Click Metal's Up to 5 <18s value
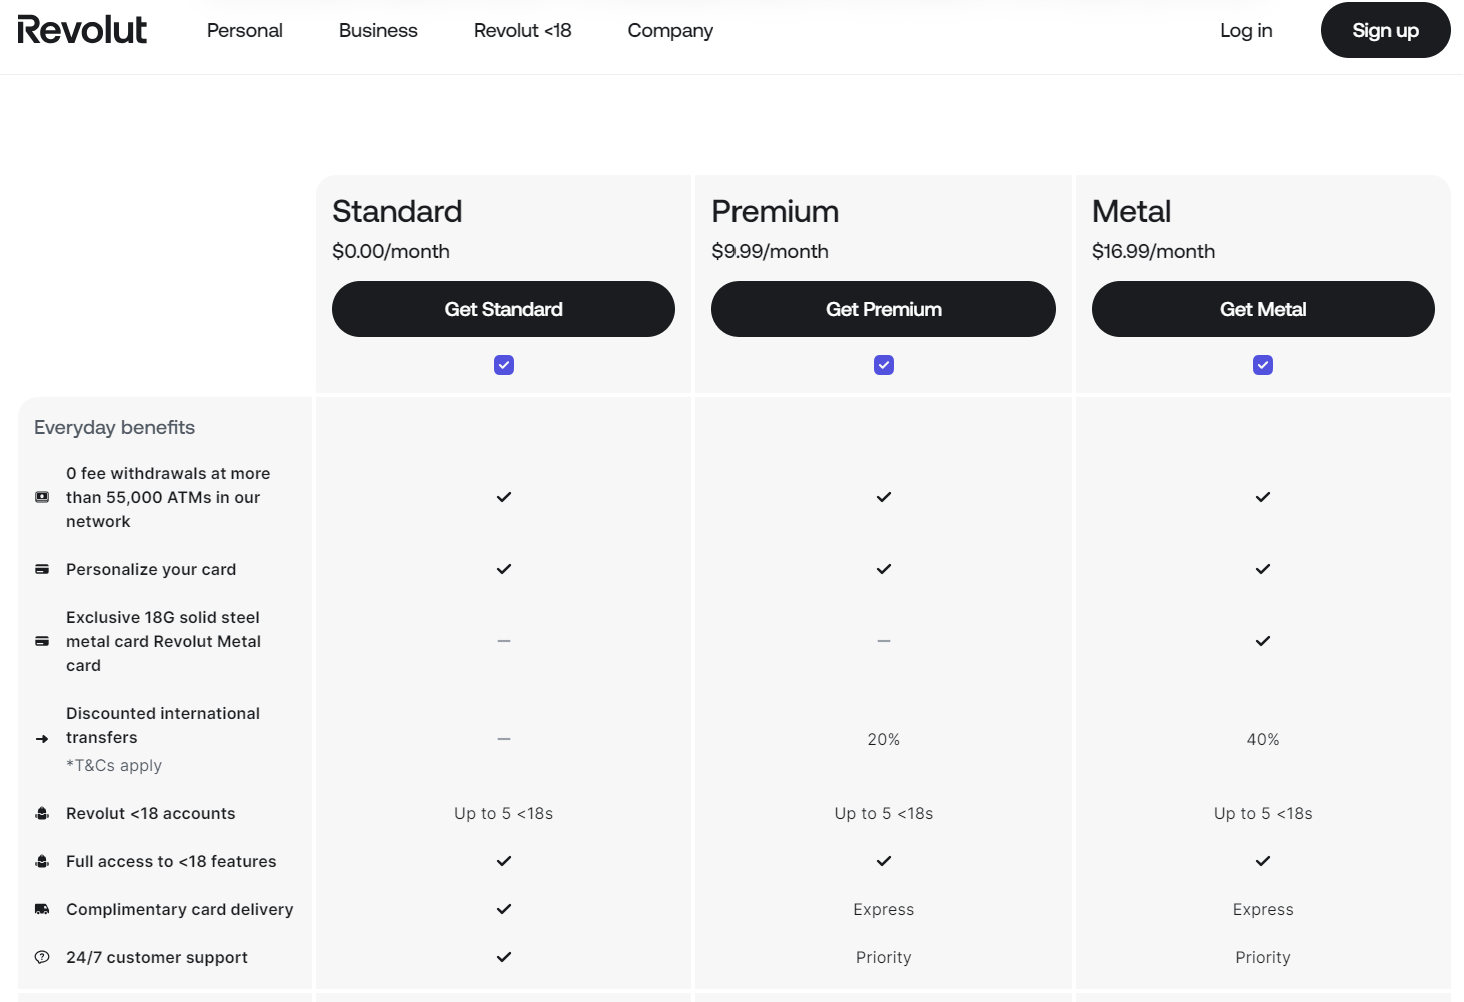 [x=1263, y=814]
